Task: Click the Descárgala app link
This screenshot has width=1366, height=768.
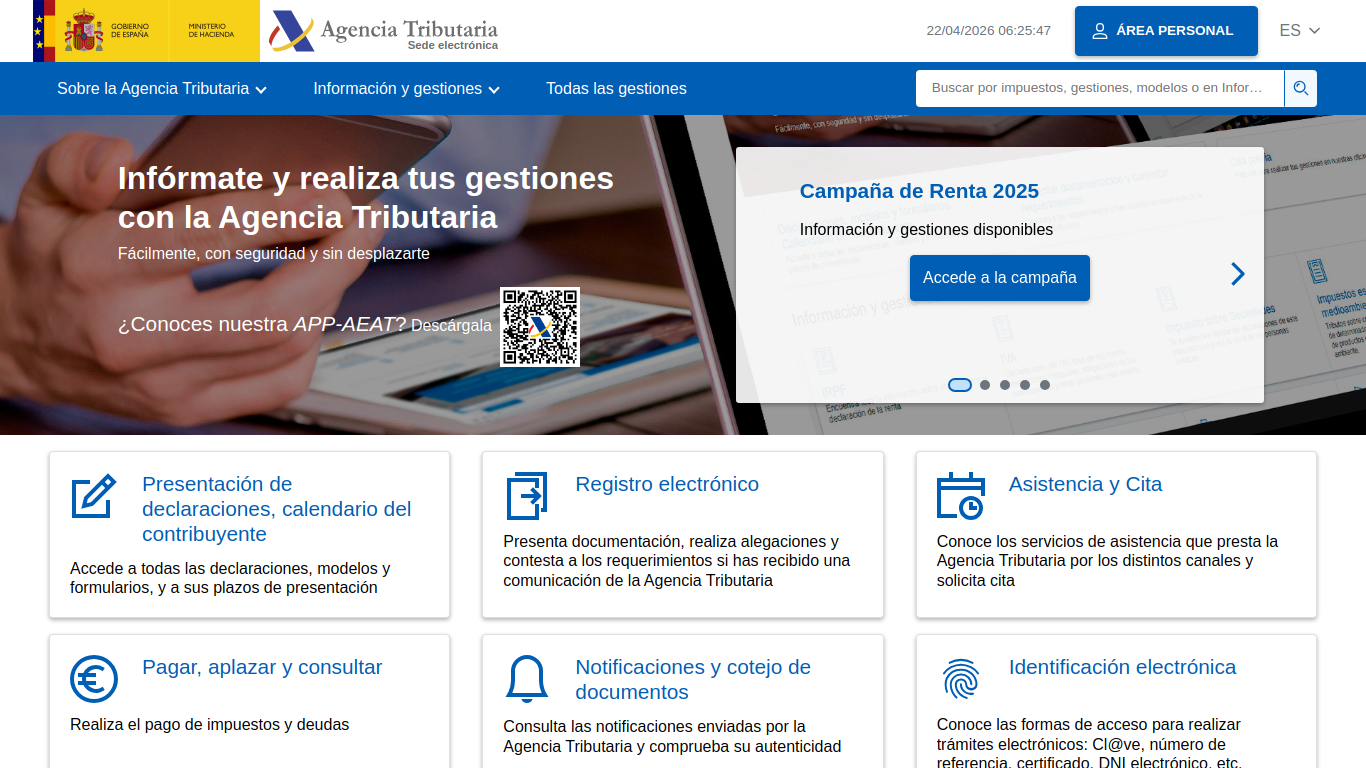Action: point(451,326)
